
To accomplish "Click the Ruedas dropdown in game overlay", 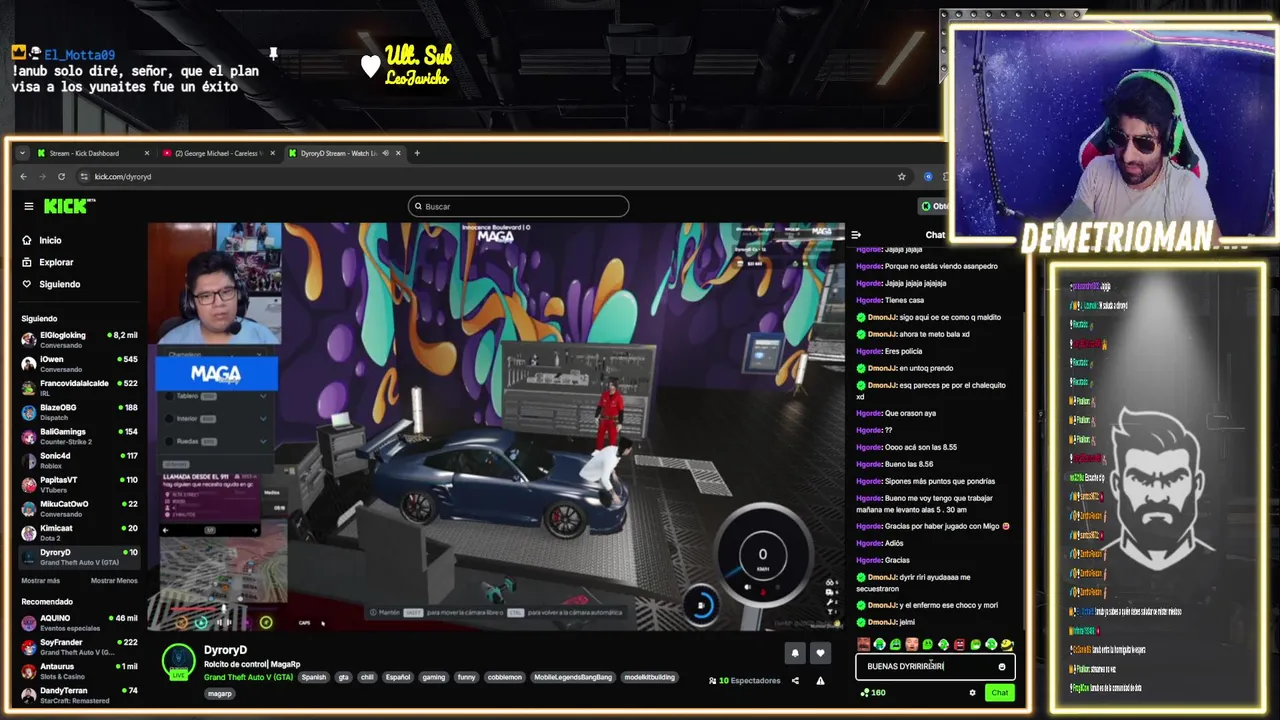I will 219,441.
